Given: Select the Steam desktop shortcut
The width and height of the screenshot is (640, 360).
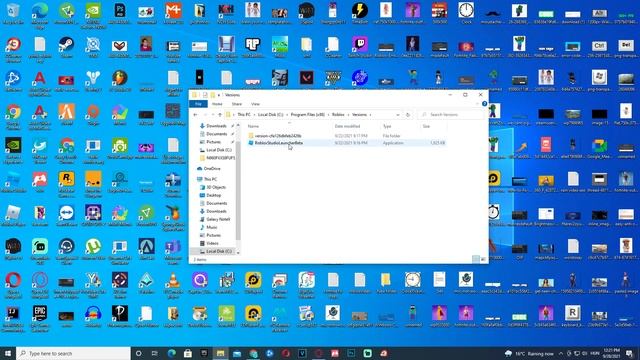Looking at the screenshot, I should 66,48.
